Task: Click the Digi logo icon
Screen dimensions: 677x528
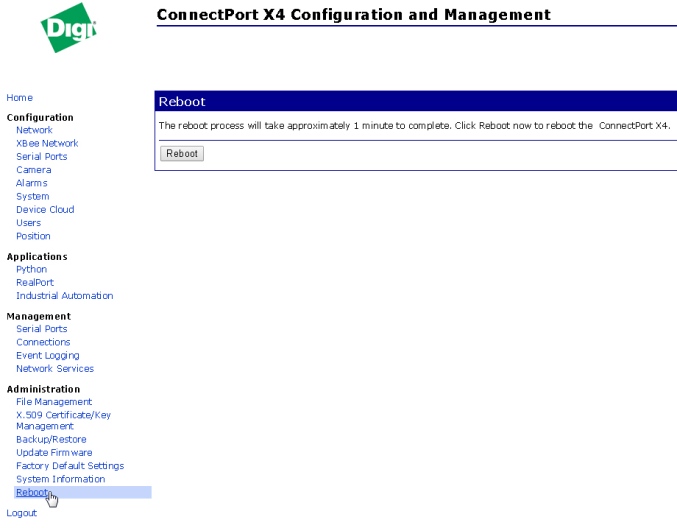Action: (69, 32)
